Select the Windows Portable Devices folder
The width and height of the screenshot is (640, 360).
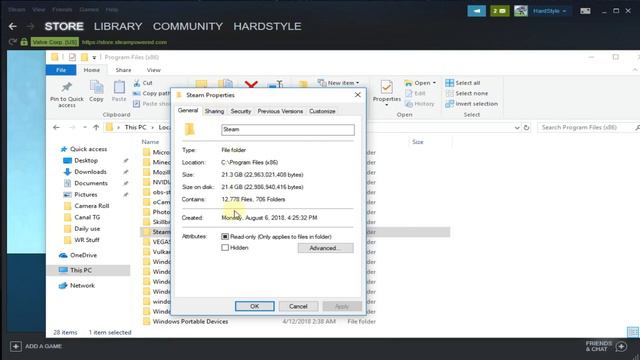[x=190, y=322]
